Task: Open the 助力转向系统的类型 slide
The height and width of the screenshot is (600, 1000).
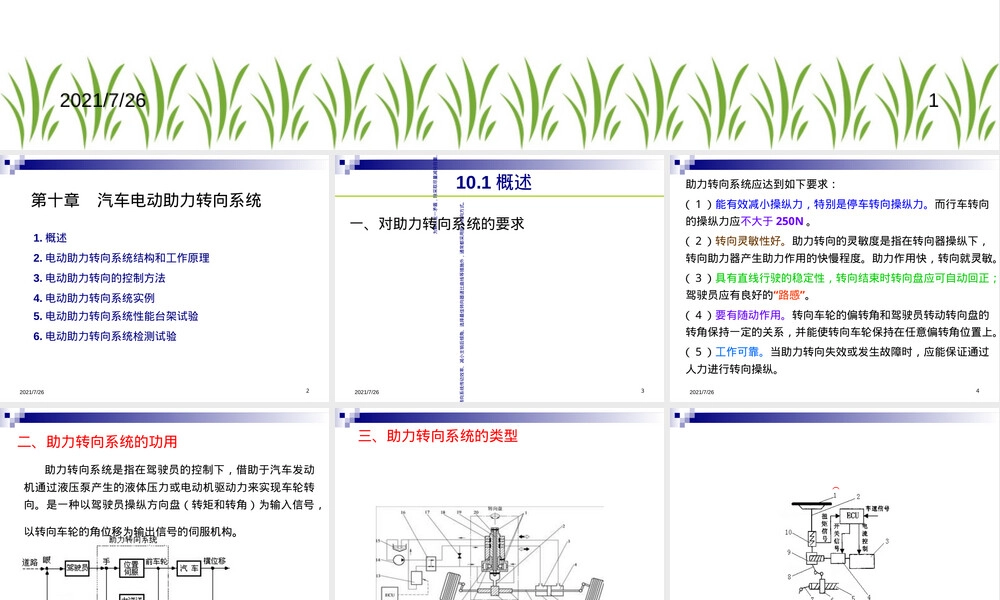Action: click(499, 504)
